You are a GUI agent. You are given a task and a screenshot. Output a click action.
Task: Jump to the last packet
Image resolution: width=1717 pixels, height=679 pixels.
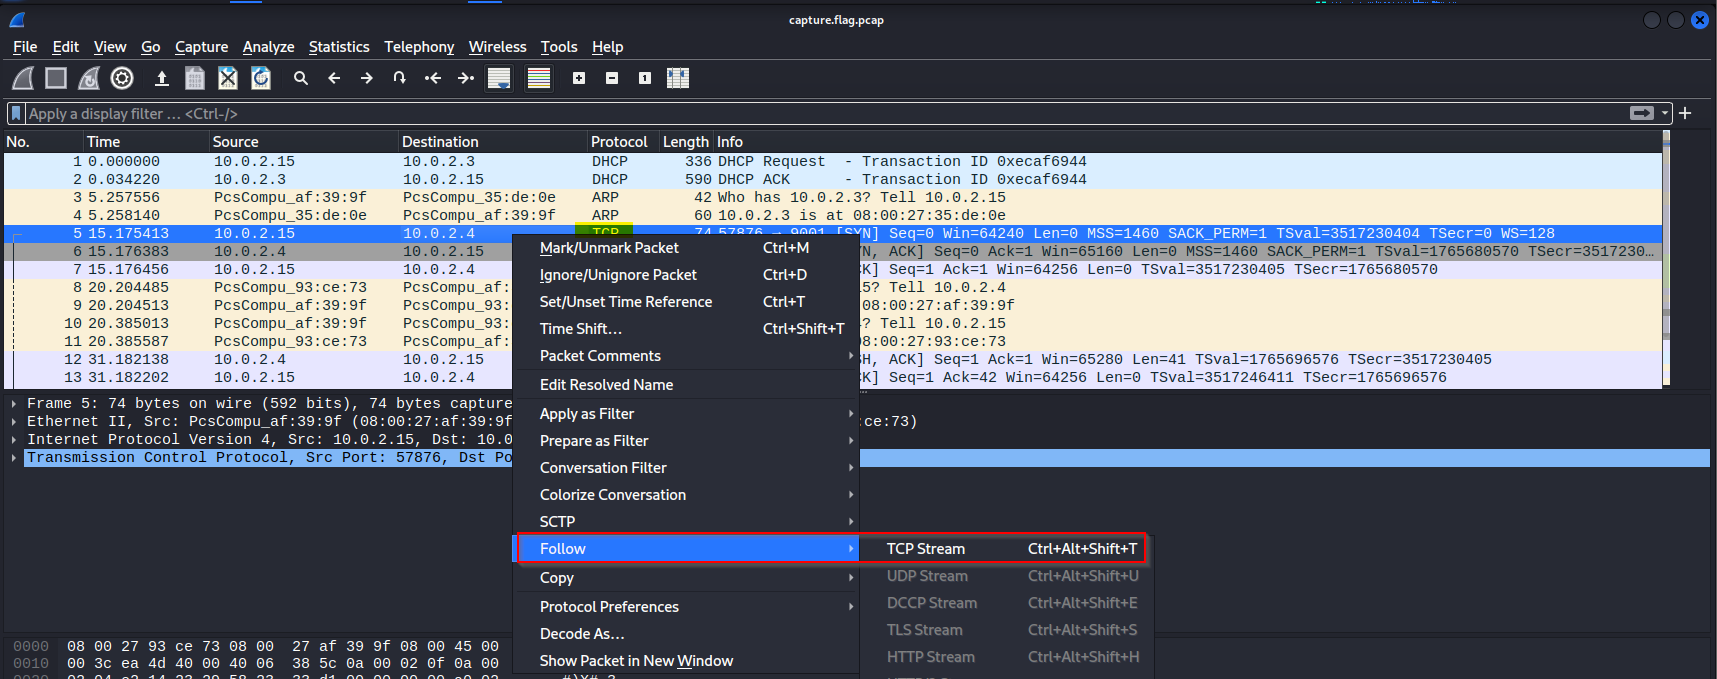466,78
